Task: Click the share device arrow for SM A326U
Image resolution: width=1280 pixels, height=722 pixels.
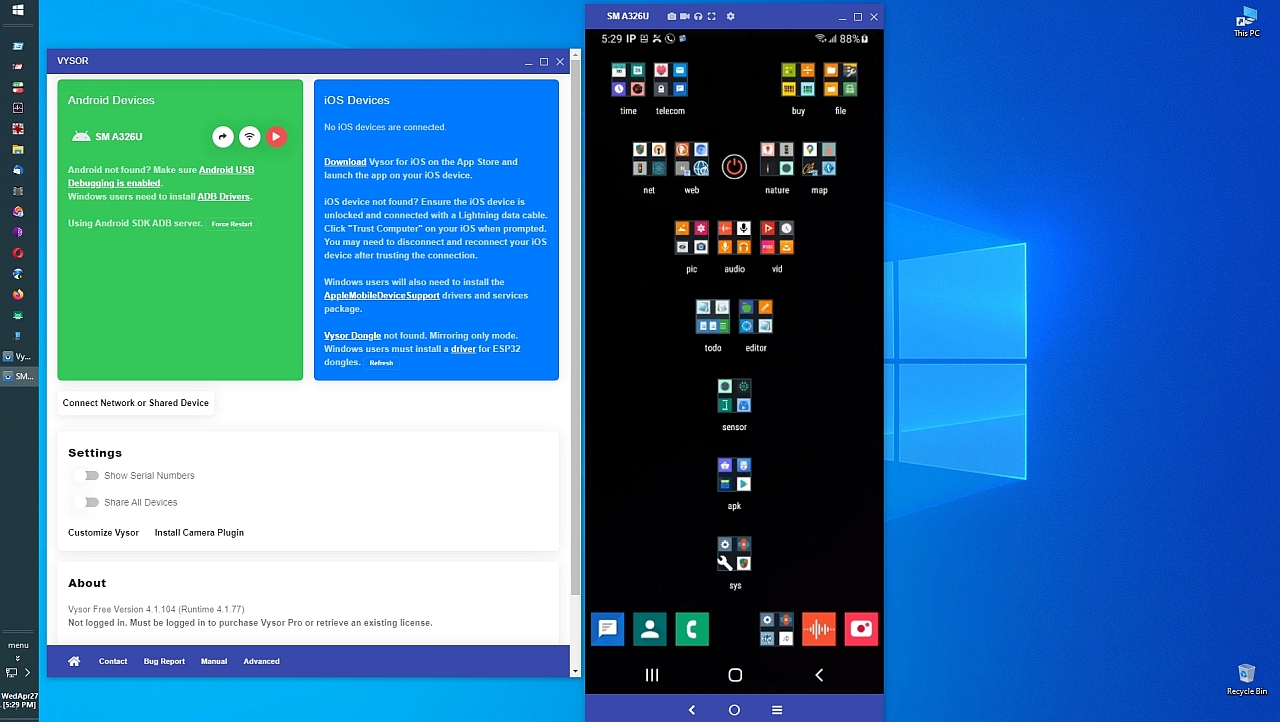Action: [x=223, y=137]
